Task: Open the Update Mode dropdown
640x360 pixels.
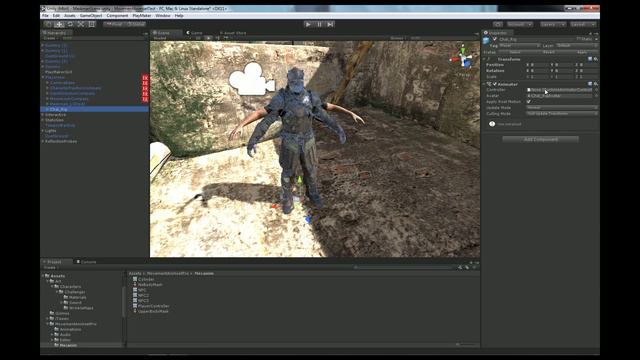Action: [x=562, y=108]
